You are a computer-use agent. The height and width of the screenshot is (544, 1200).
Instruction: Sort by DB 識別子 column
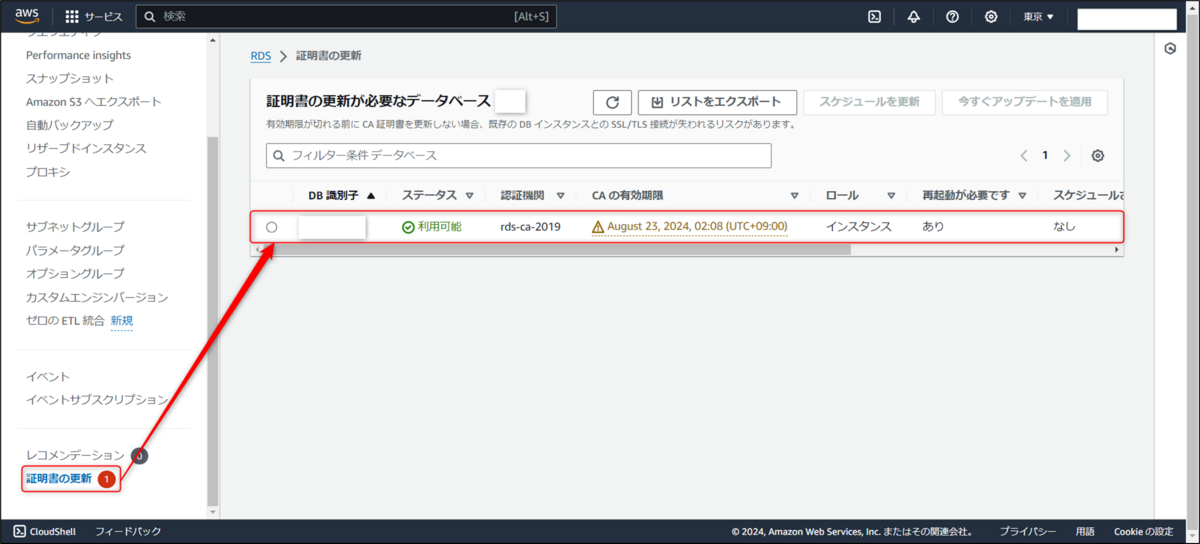342,196
